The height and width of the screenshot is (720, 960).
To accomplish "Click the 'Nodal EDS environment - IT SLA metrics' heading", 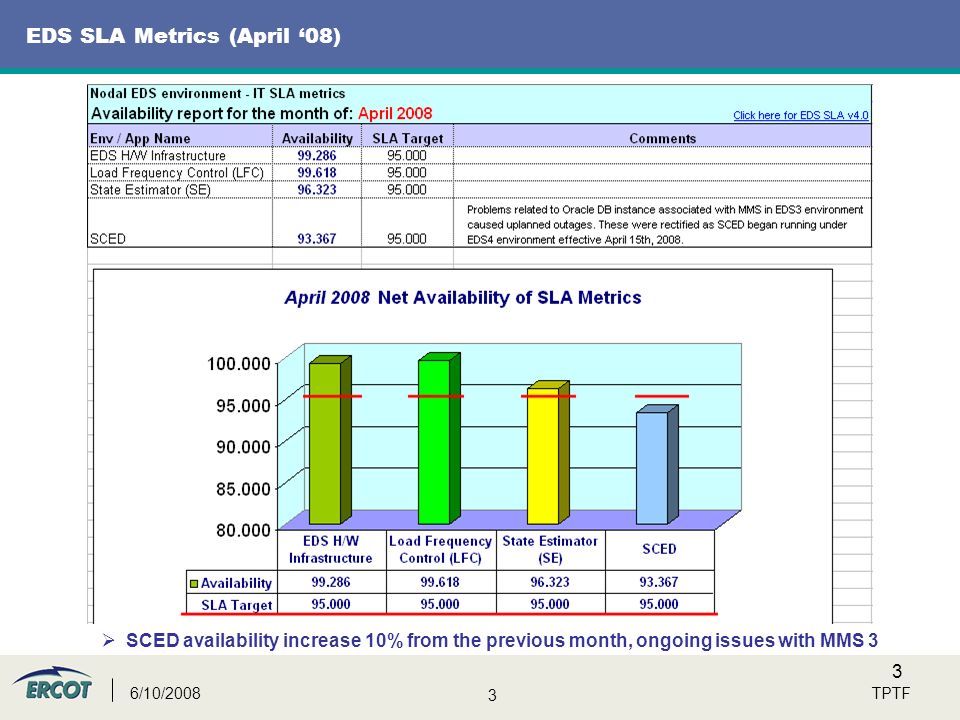I will [217, 94].
